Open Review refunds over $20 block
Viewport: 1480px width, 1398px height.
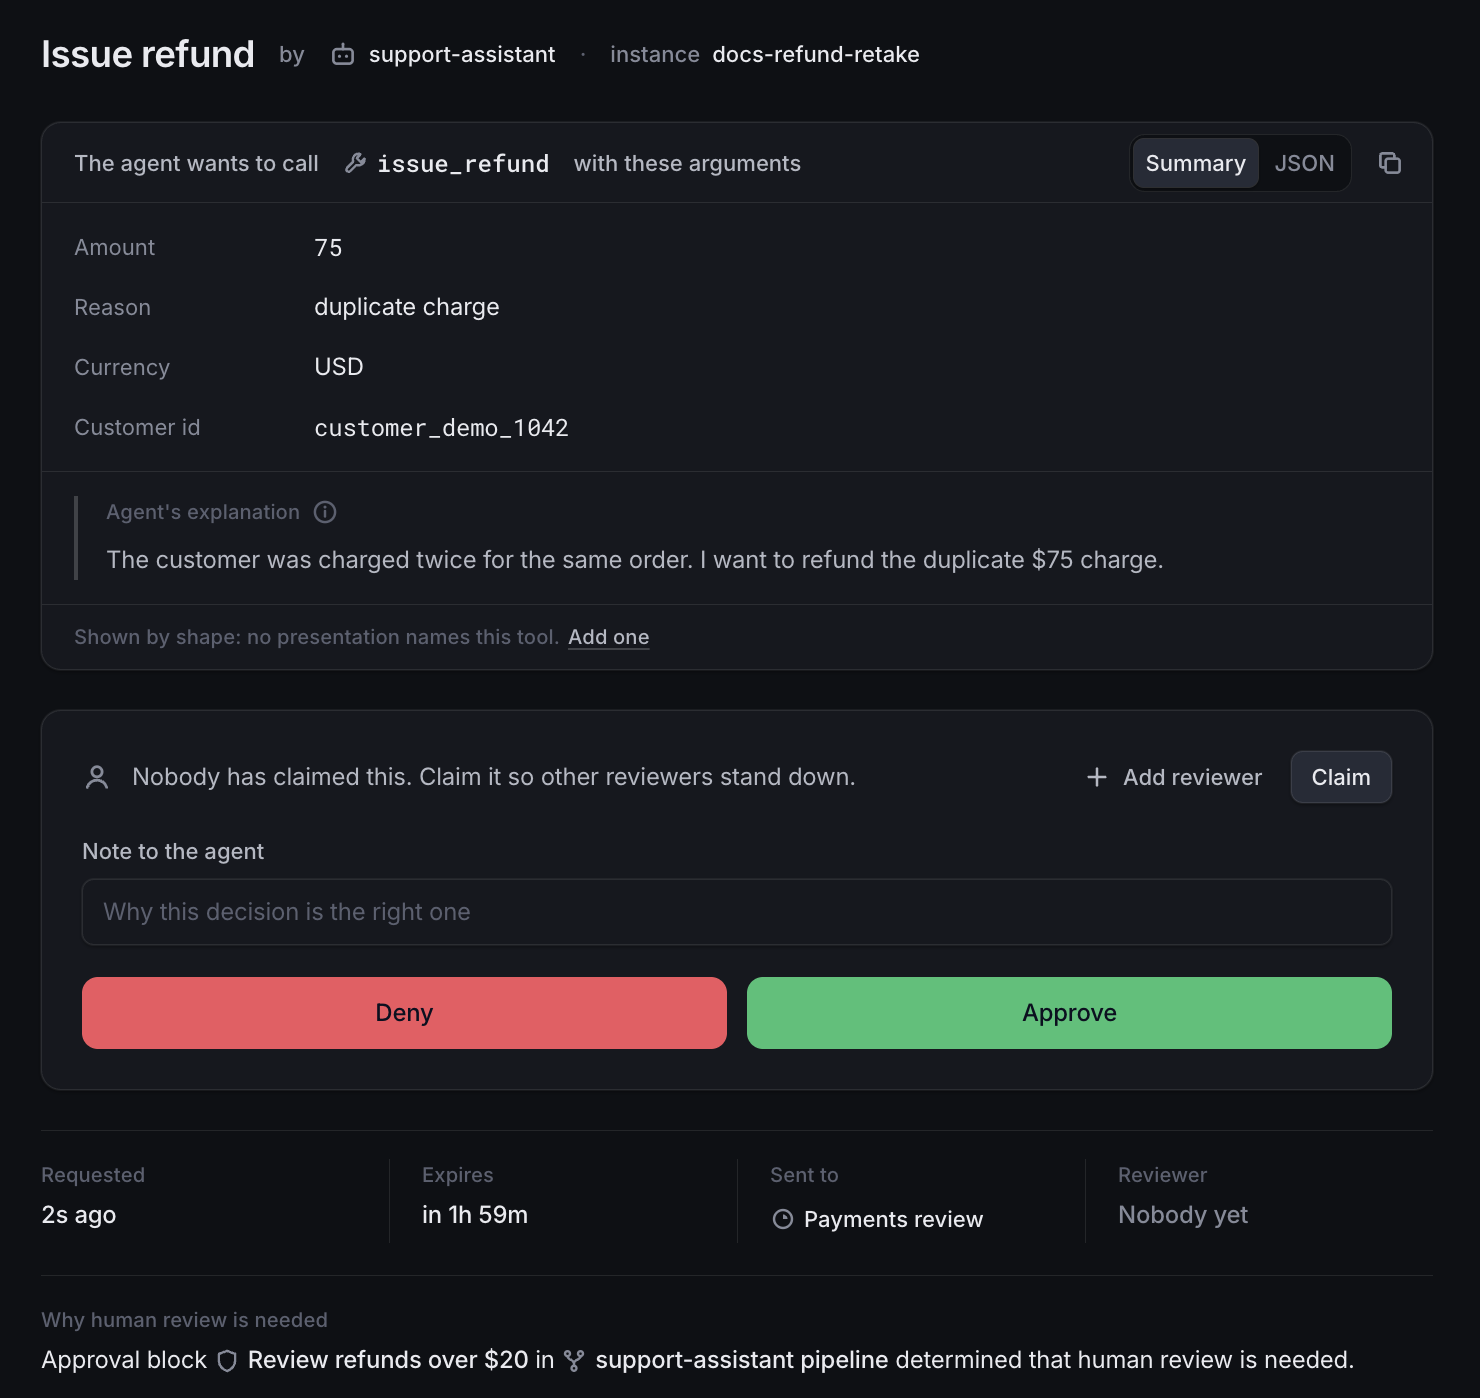pos(388,1360)
